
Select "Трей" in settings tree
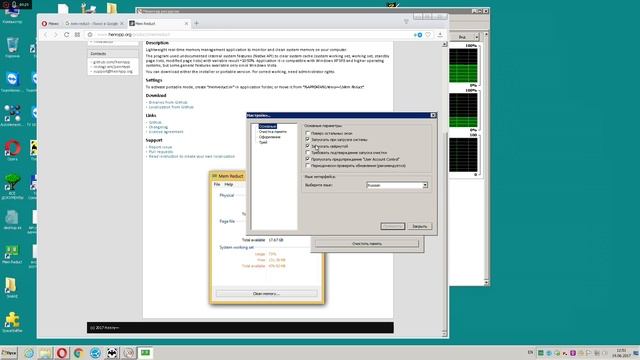(263, 142)
